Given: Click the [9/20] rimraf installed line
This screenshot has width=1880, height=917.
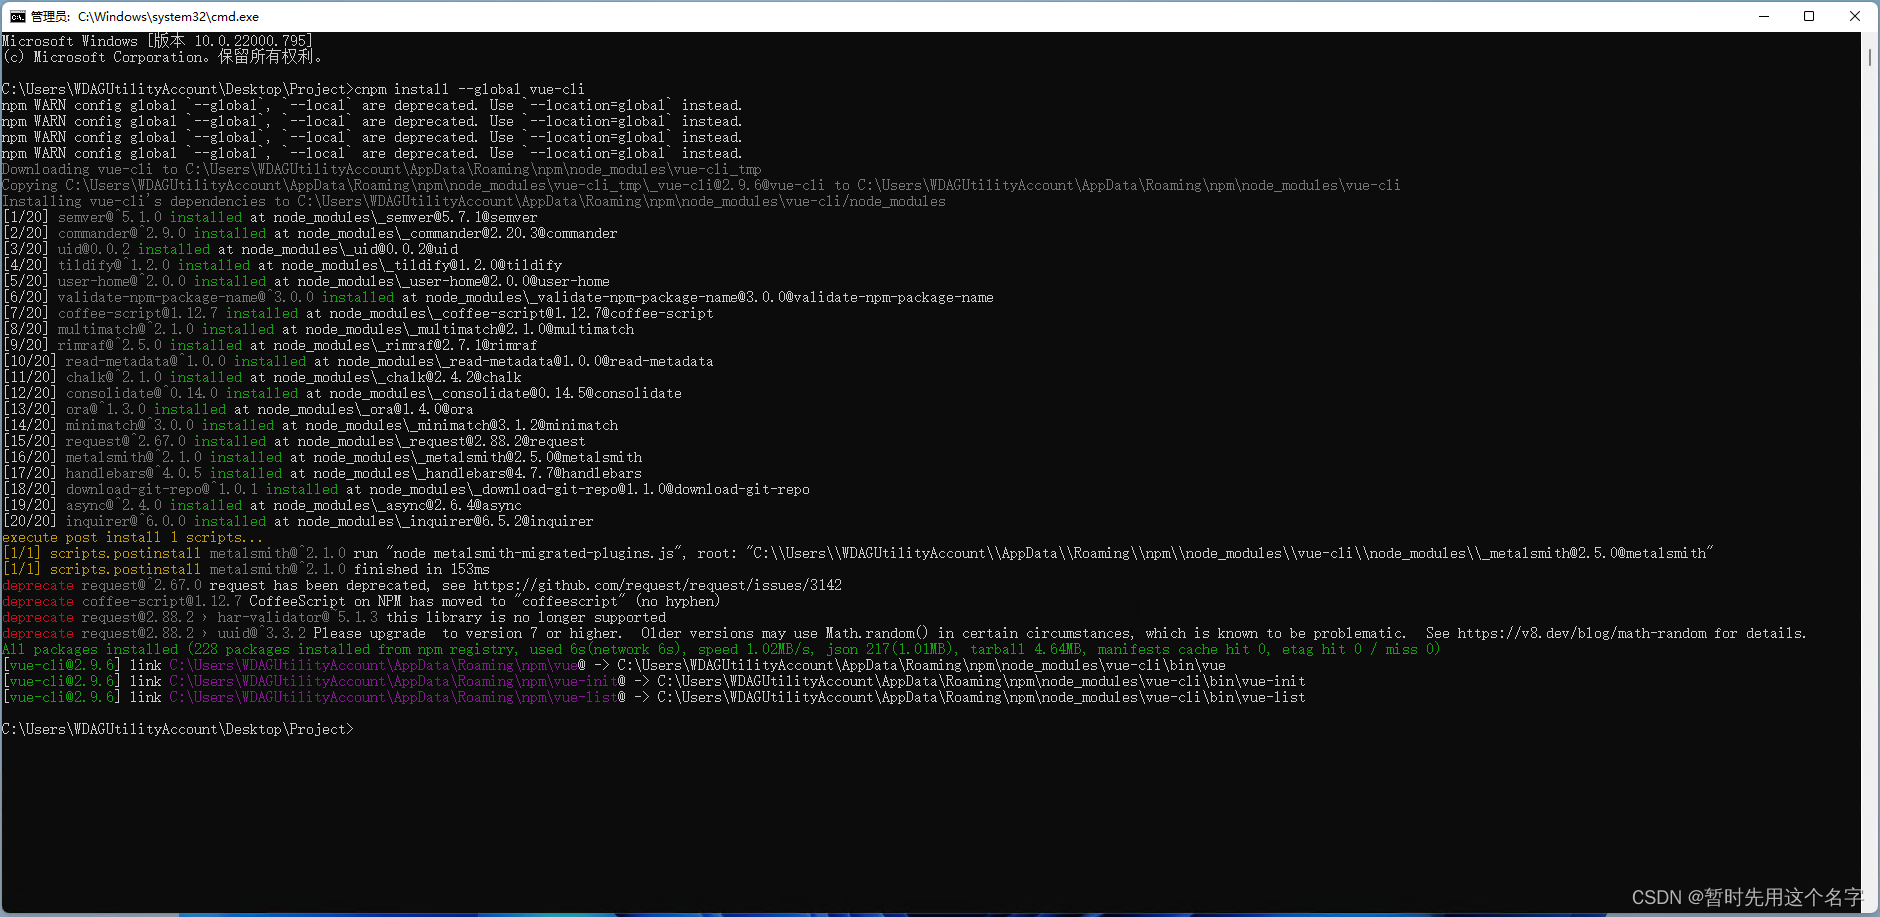Looking at the screenshot, I should (x=269, y=345).
